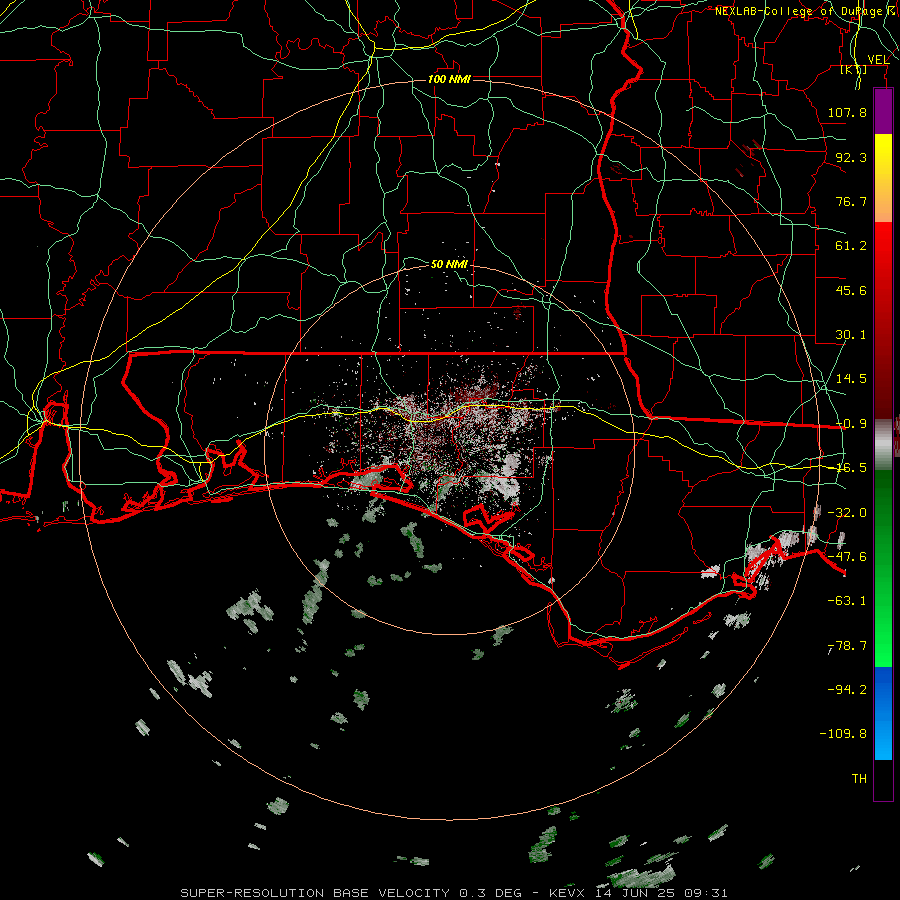This screenshot has width=900, height=900.
Task: Click the -47.6 velocity scale value
Action: pos(847,557)
